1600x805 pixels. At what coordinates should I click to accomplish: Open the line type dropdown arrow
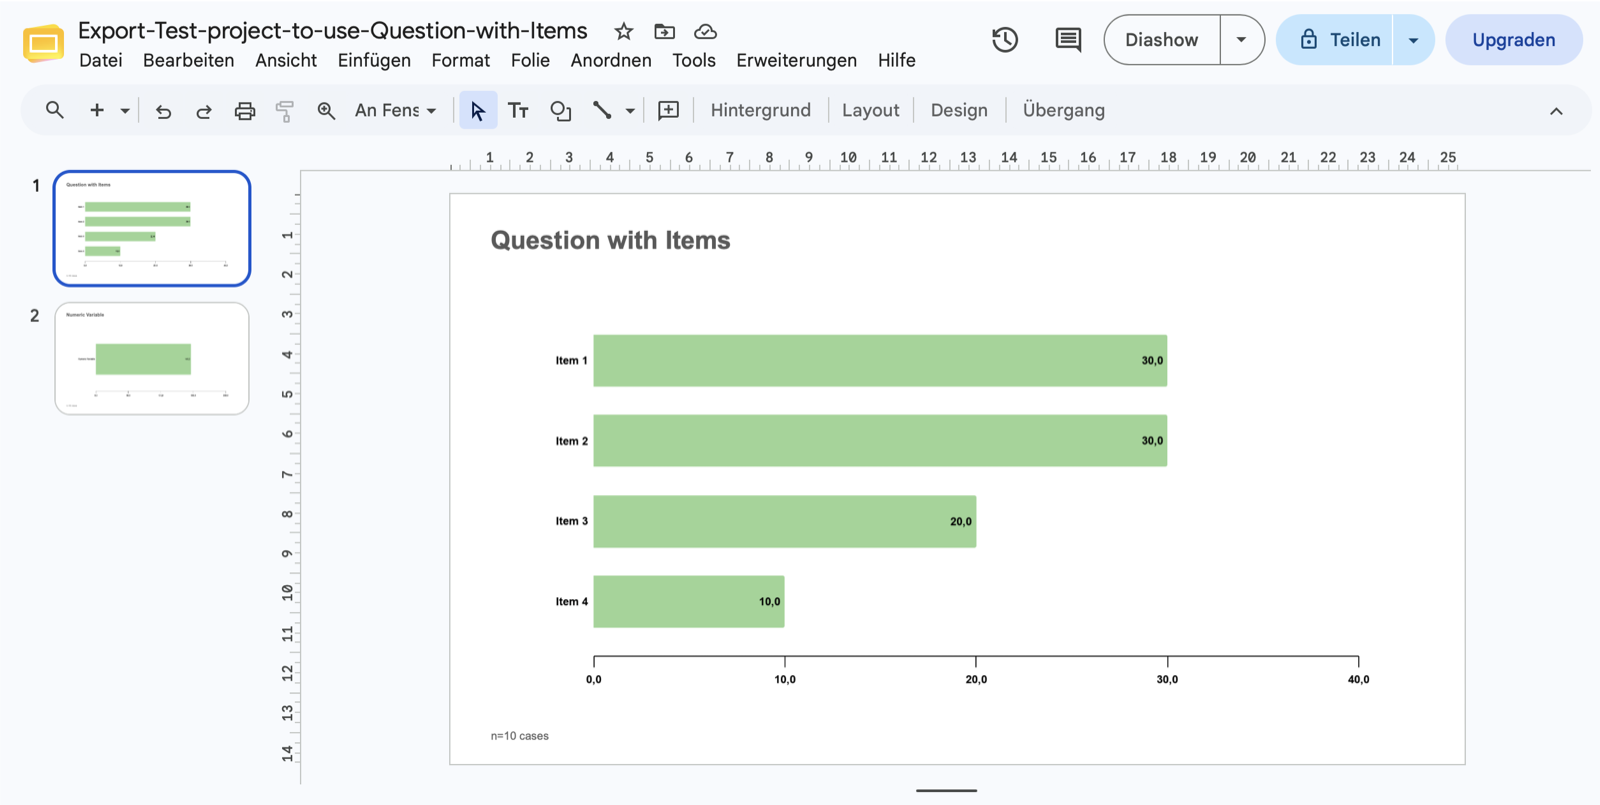pos(630,111)
